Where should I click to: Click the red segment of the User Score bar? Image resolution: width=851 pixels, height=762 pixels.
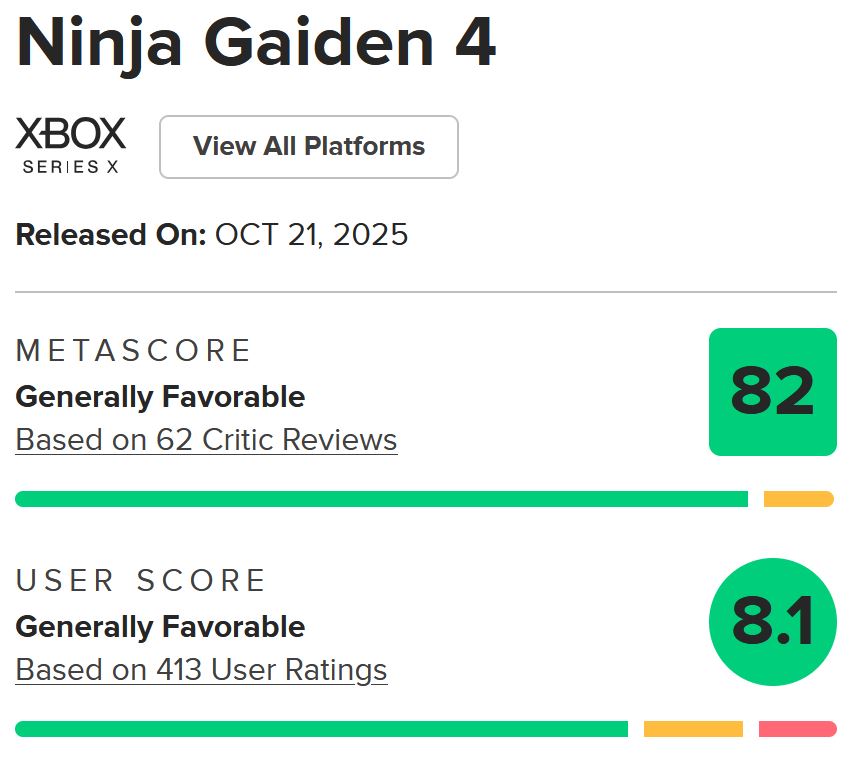(x=797, y=729)
